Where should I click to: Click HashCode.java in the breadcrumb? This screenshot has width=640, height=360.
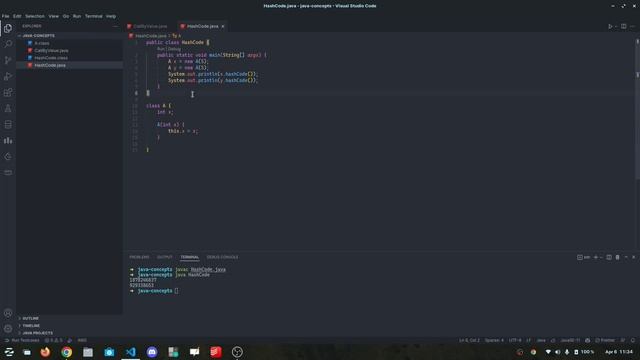151,36
